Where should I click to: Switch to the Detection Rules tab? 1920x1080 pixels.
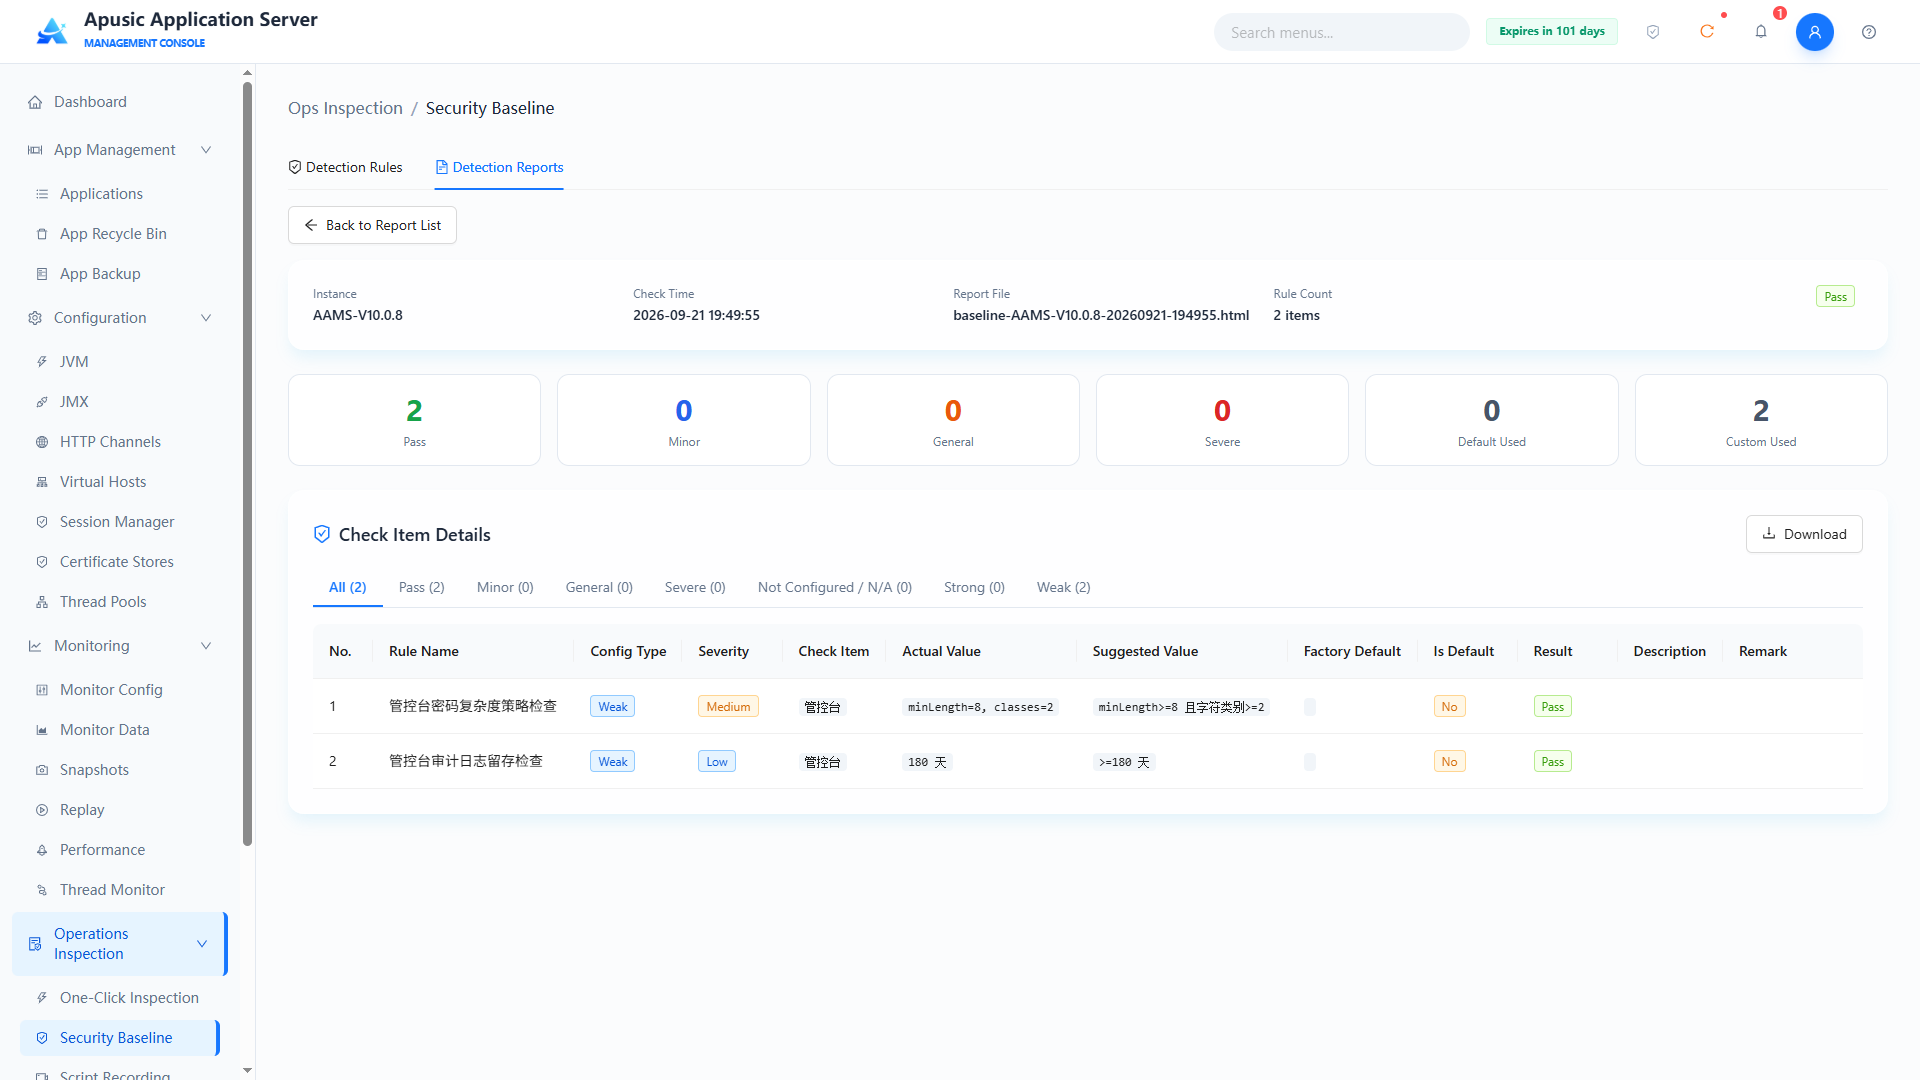(x=345, y=167)
